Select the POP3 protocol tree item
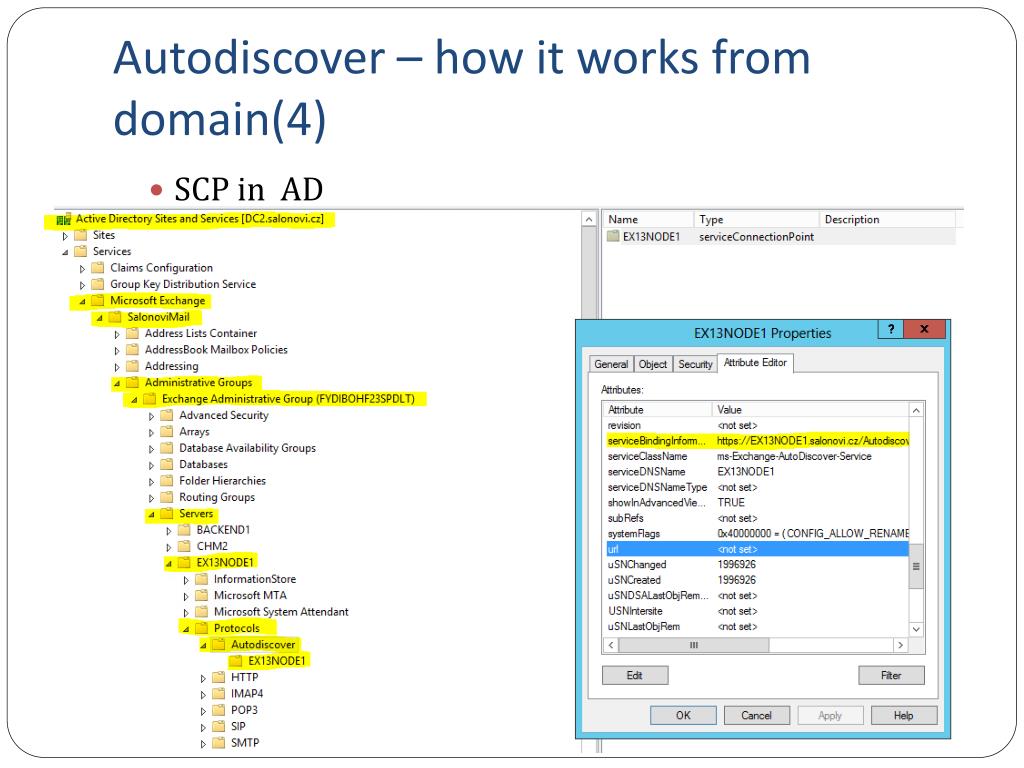The height and width of the screenshot is (768, 1024). [244, 710]
